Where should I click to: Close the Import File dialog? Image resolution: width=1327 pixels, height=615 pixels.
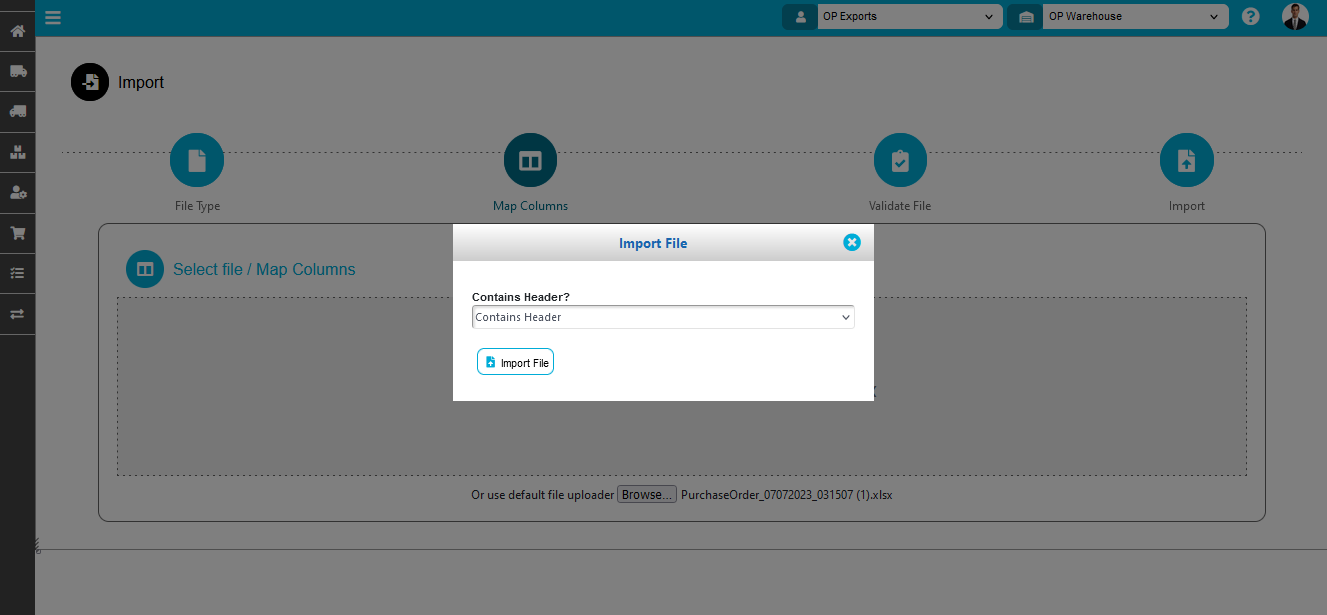click(851, 242)
